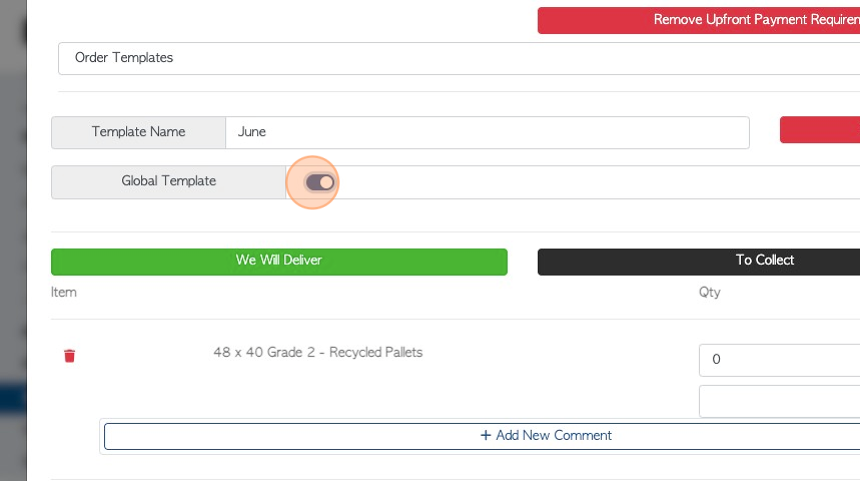
Task: Click the plus icon beside Add New Comment
Action: (486, 436)
